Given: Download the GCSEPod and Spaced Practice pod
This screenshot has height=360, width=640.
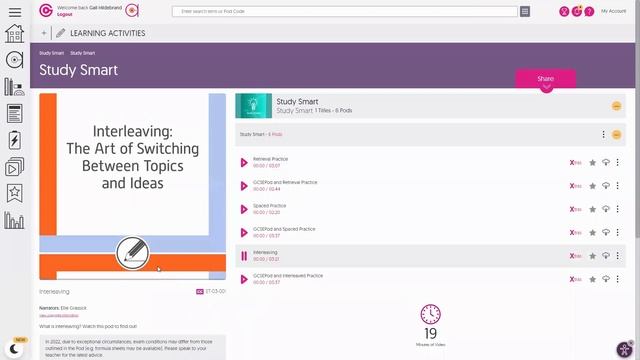Looking at the screenshot, I should tap(606, 232).
